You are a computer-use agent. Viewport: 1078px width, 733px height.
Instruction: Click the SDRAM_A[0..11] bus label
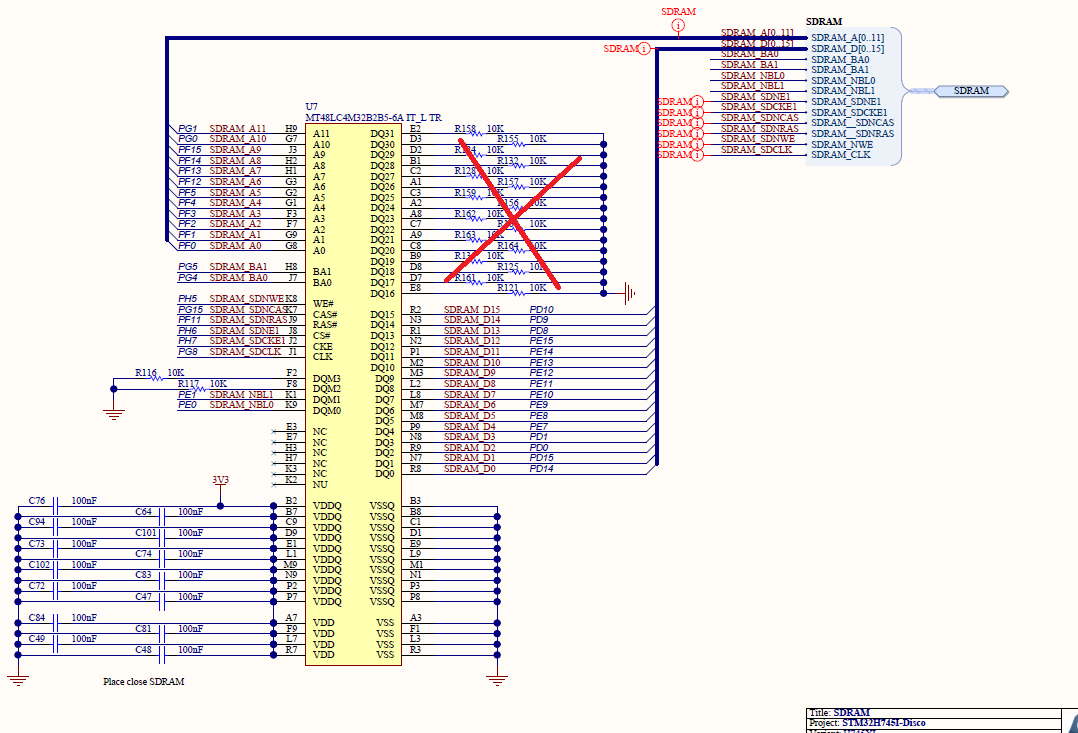tap(756, 33)
